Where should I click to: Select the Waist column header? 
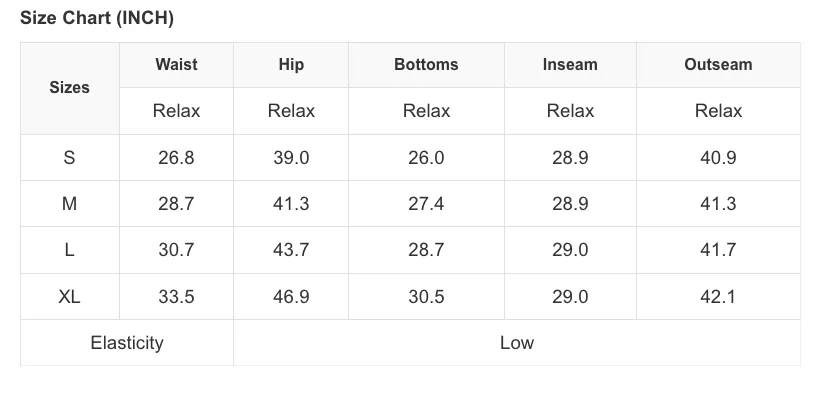176,65
